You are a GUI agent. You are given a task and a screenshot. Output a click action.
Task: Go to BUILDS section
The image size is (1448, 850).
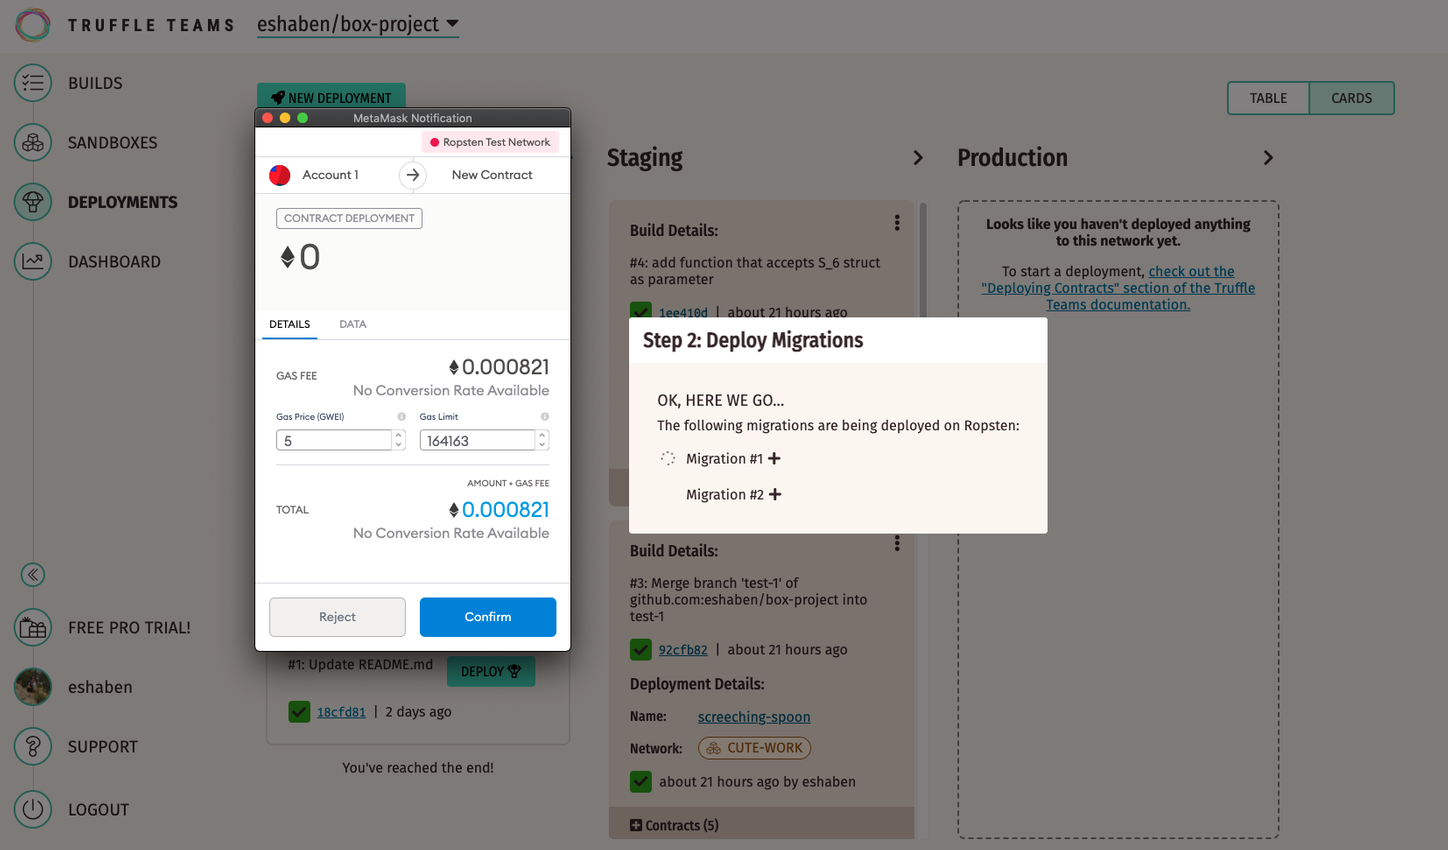(x=95, y=83)
